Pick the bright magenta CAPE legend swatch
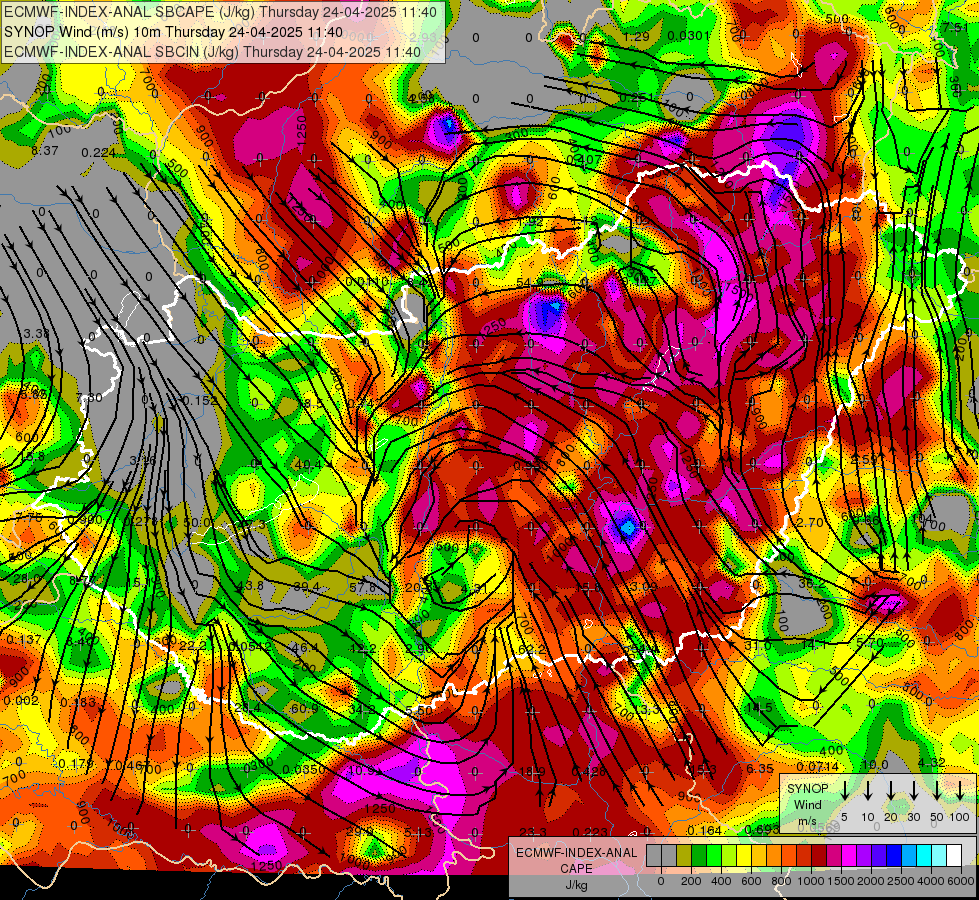 click(849, 856)
